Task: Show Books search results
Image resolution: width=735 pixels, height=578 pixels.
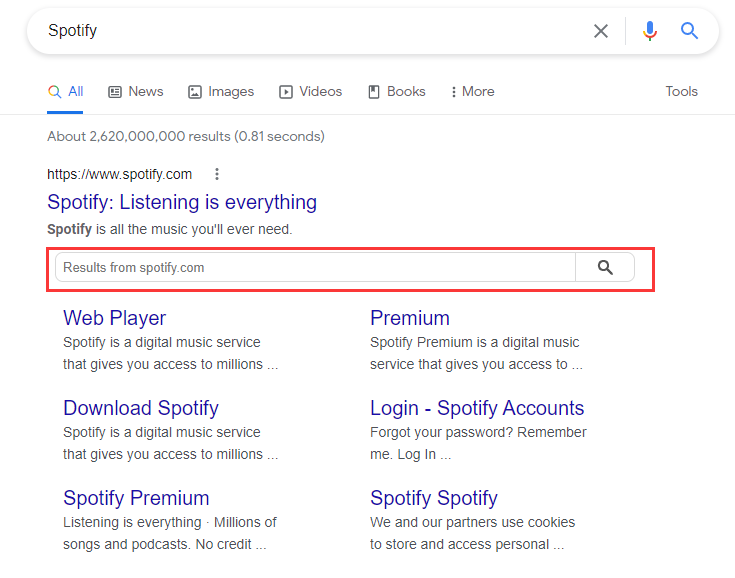Action: click(x=397, y=92)
